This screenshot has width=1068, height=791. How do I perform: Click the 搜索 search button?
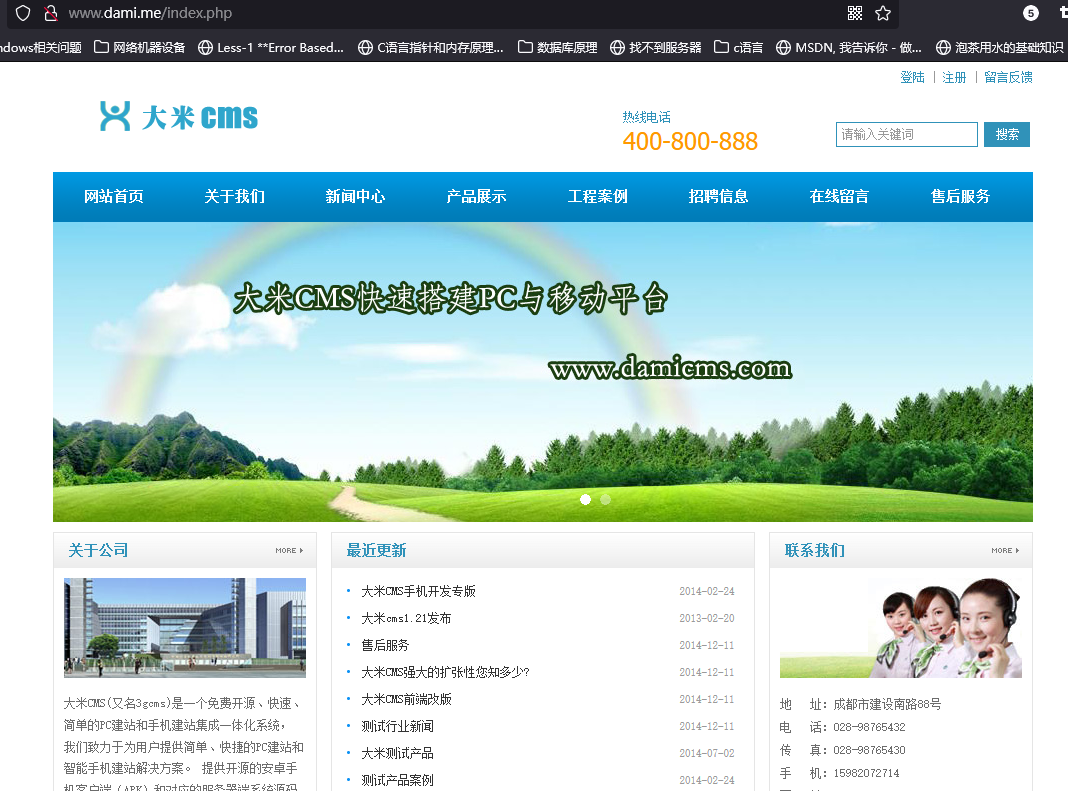(x=1006, y=133)
